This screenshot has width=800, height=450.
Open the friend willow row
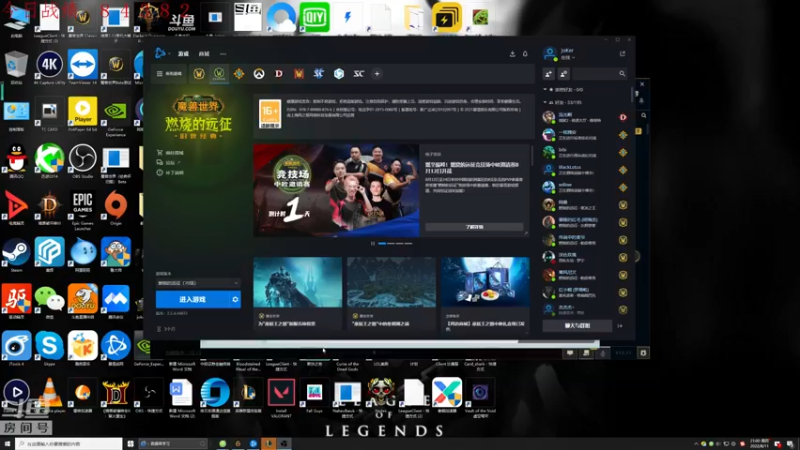point(585,187)
